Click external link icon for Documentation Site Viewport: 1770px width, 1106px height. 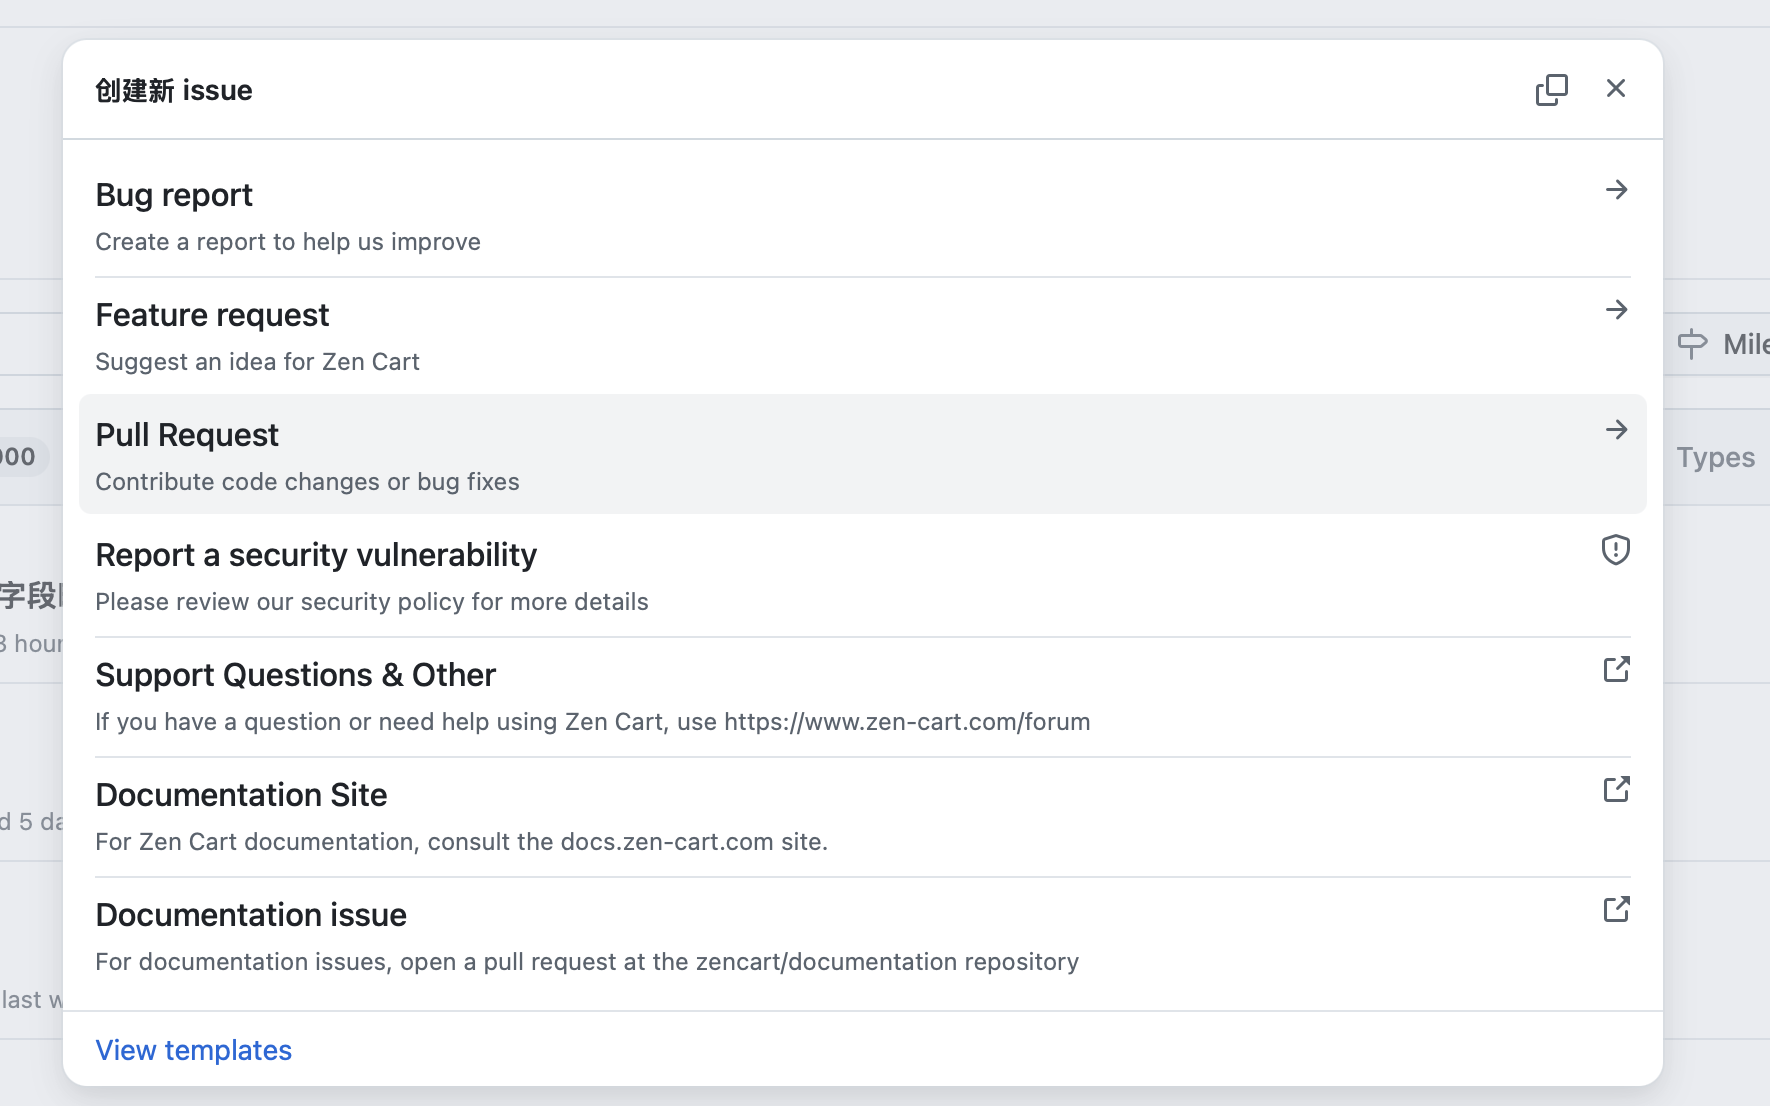coord(1617,789)
